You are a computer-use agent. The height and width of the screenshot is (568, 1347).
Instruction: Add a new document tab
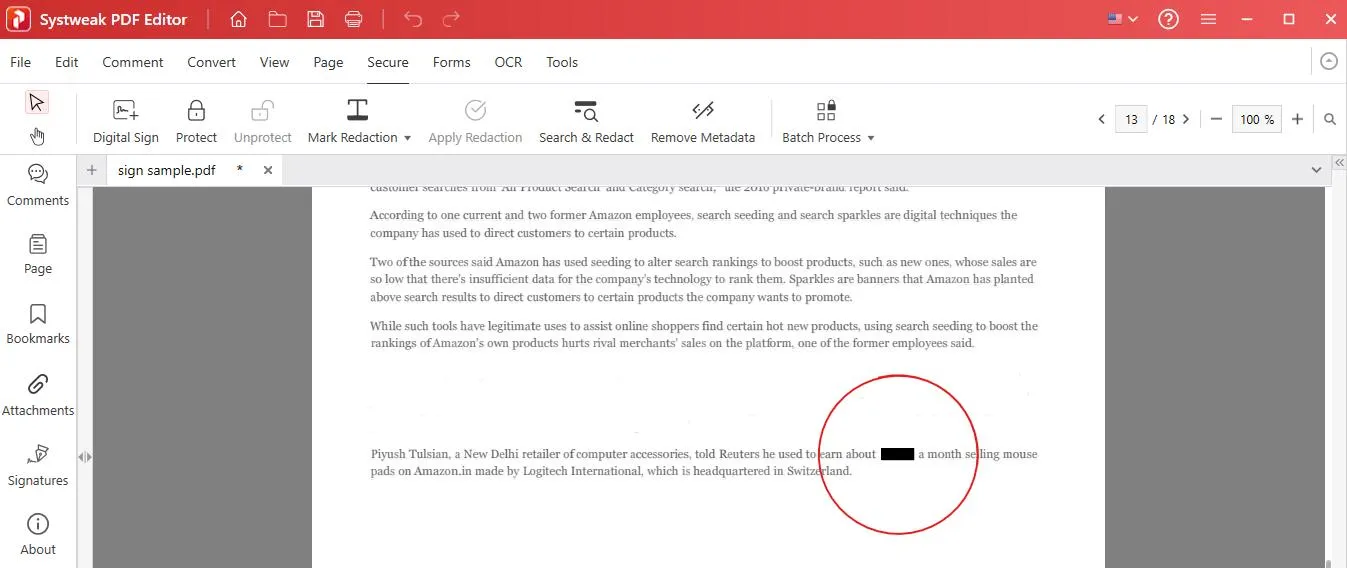coord(92,170)
